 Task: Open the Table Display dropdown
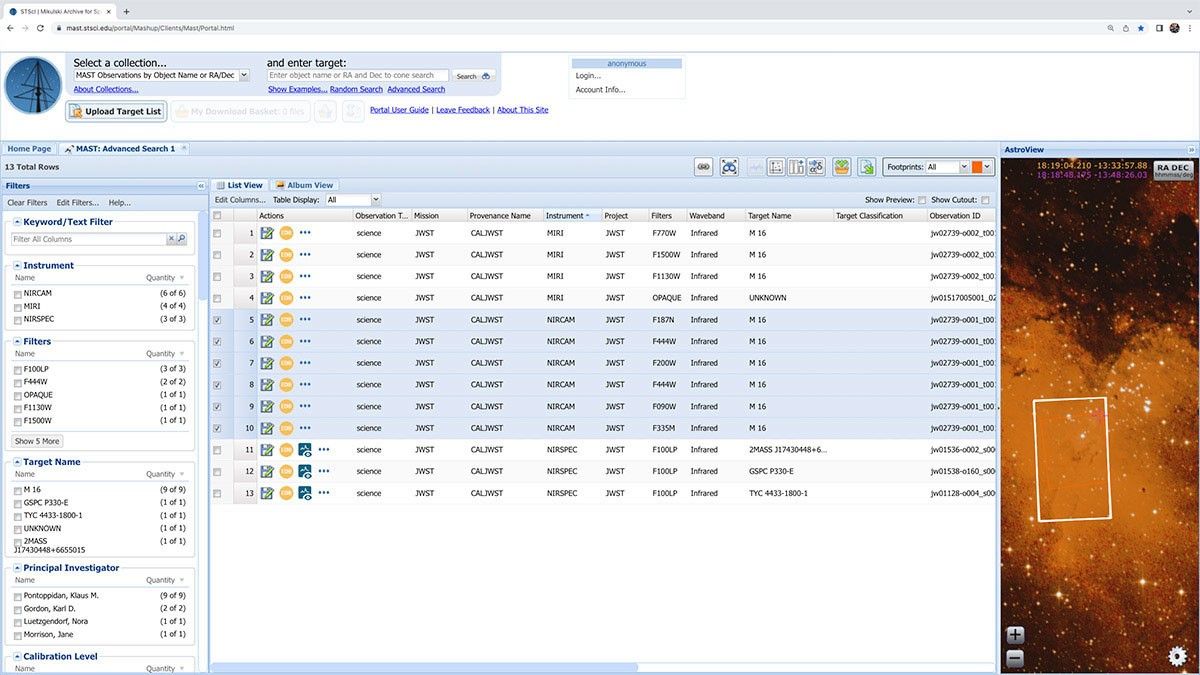(375, 200)
